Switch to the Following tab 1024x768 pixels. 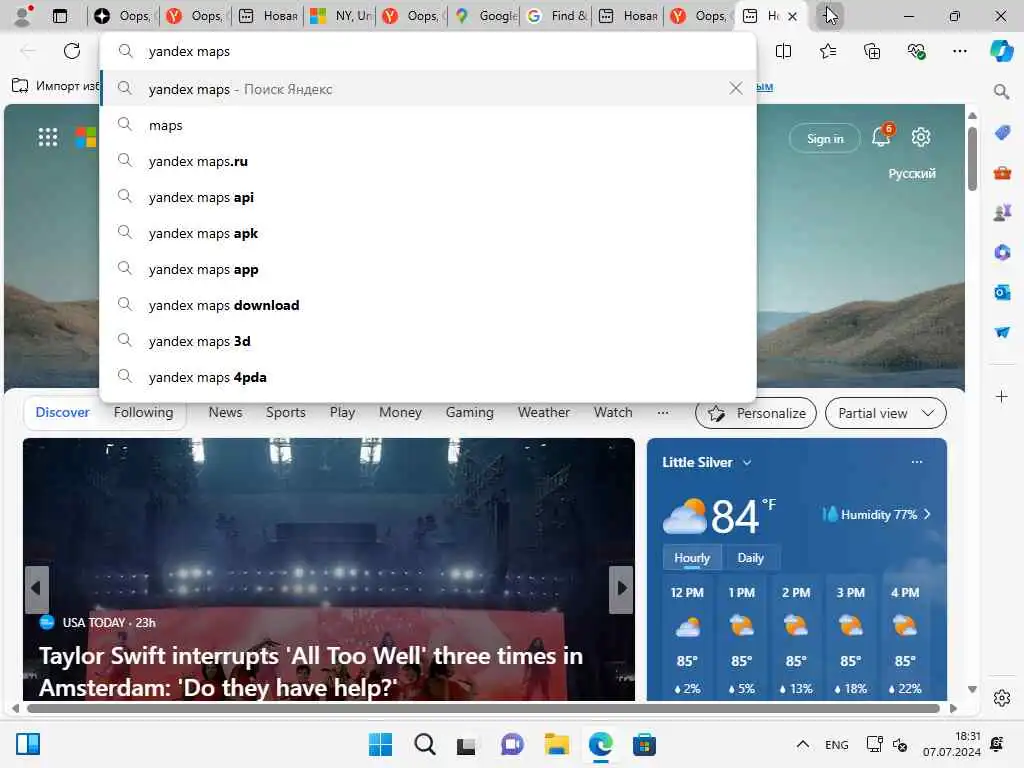[144, 412]
